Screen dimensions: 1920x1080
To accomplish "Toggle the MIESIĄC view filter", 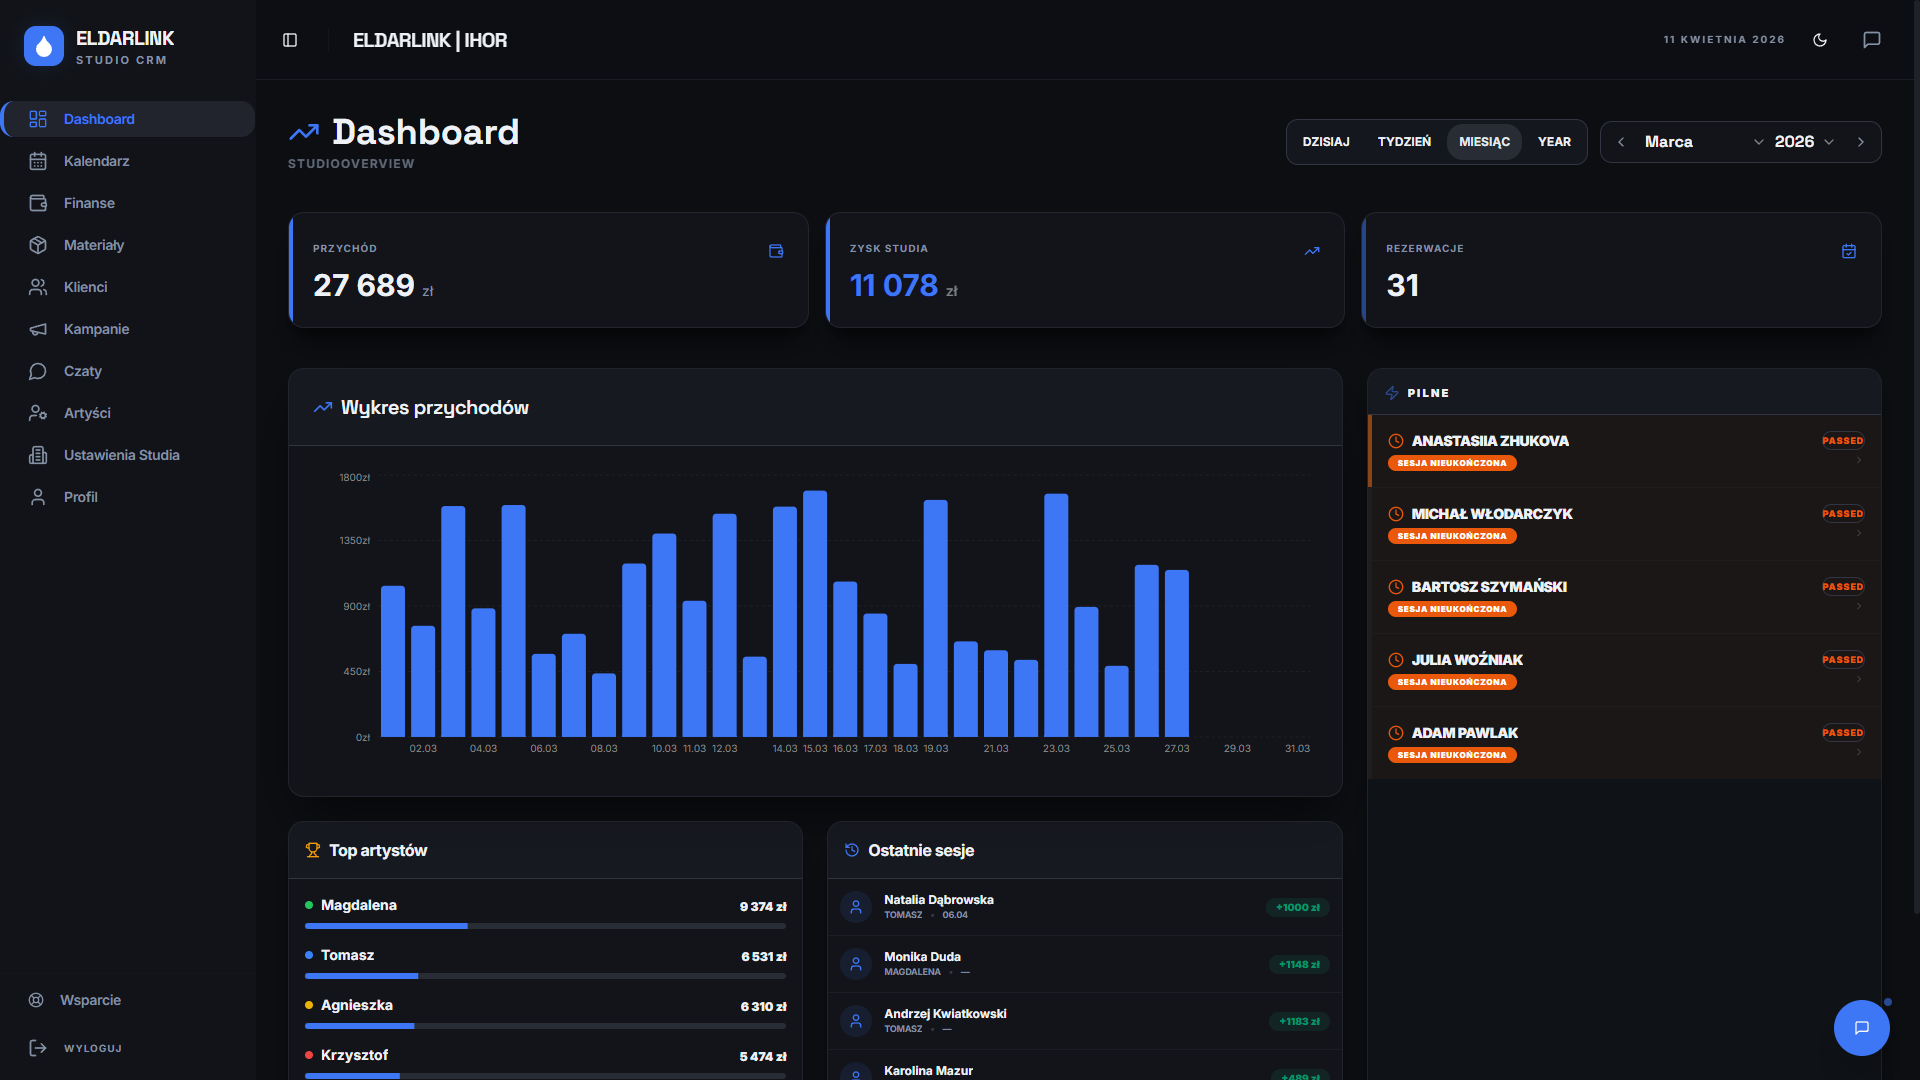I will tap(1484, 142).
